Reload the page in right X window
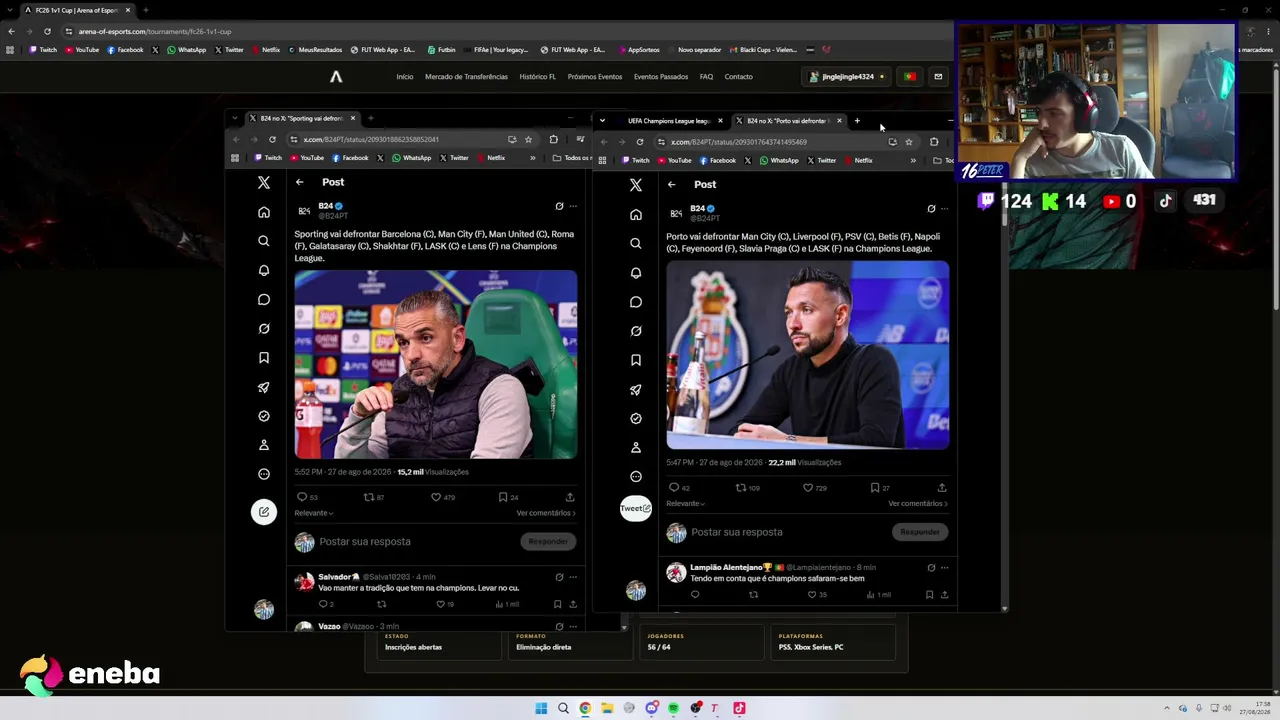The height and width of the screenshot is (720, 1280). [x=640, y=142]
